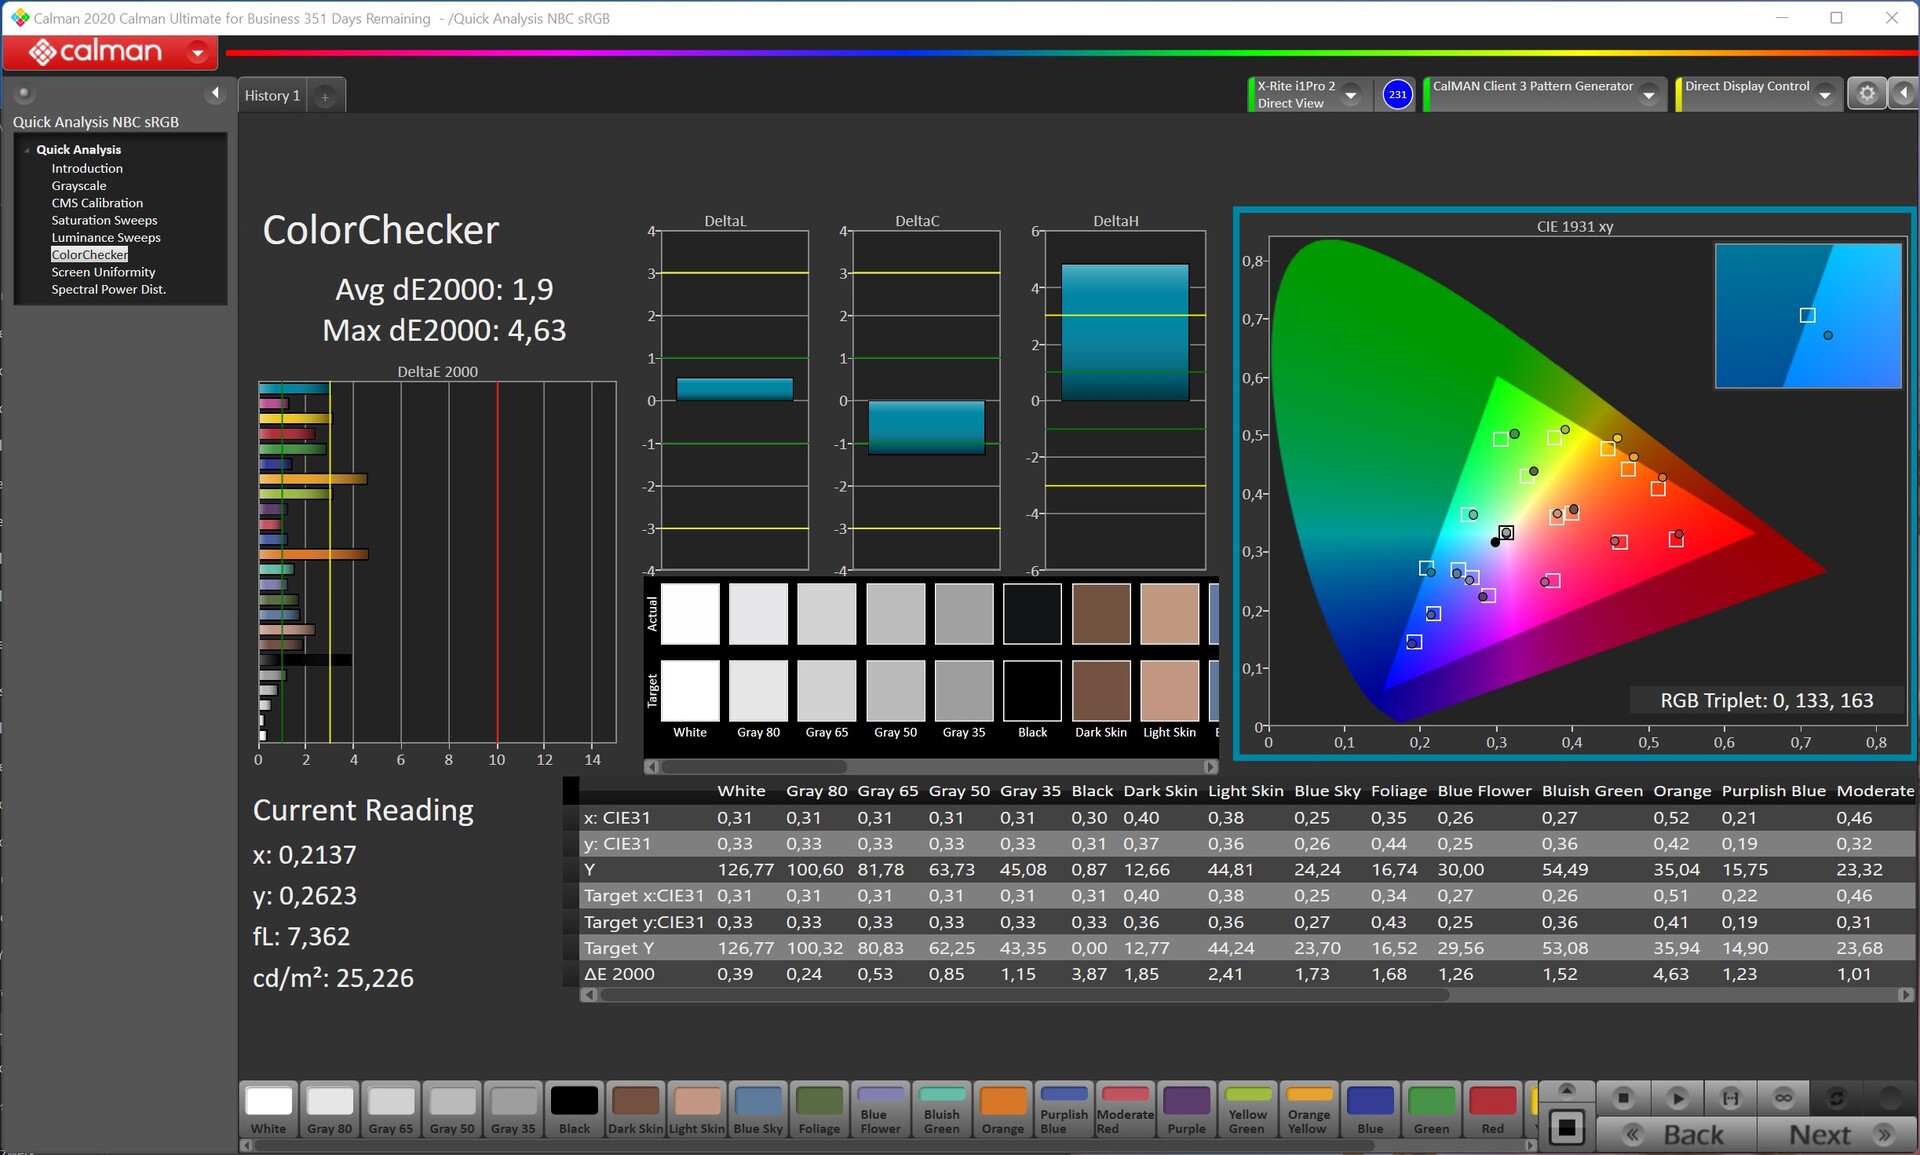The image size is (1920, 1155).
Task: Select the Orange color swatch
Action: click(1002, 1110)
